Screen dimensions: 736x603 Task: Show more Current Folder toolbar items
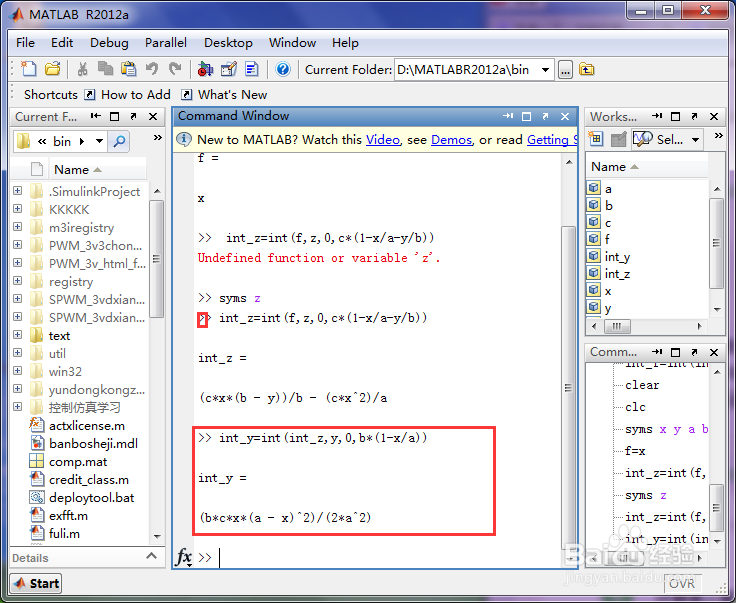coord(157,138)
